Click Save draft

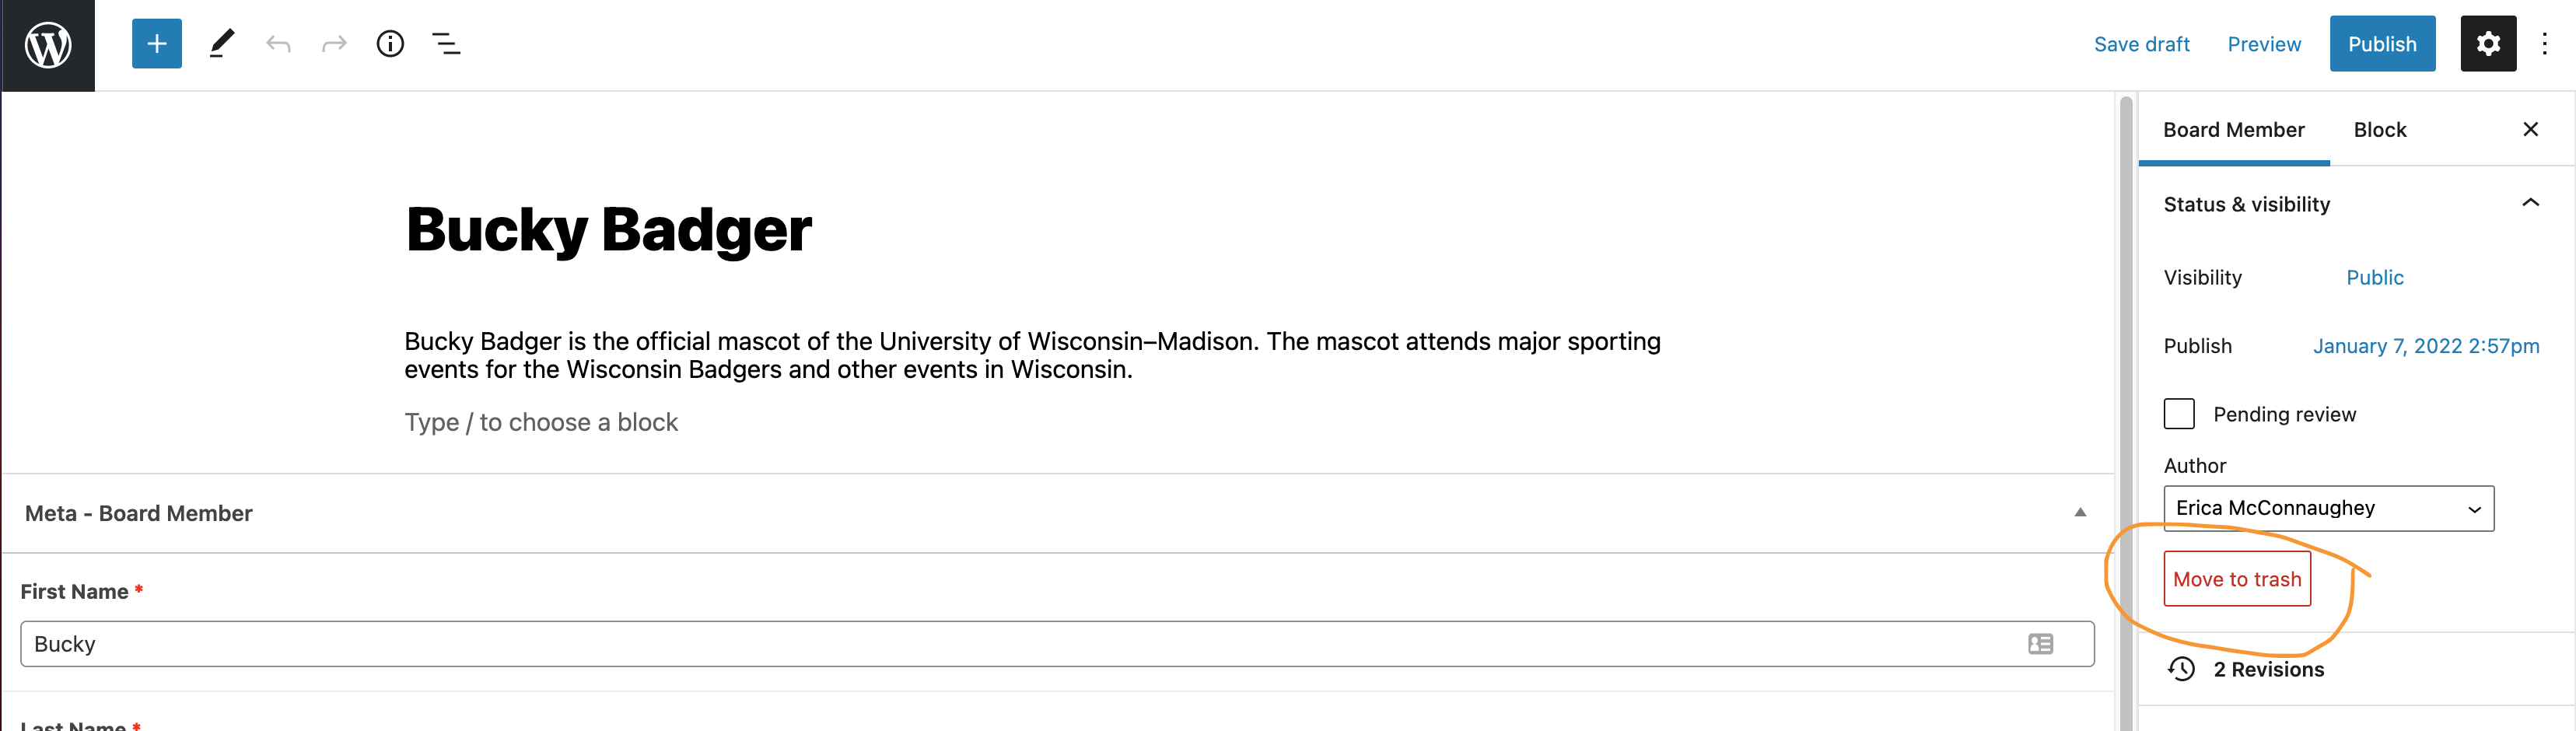coord(2141,44)
